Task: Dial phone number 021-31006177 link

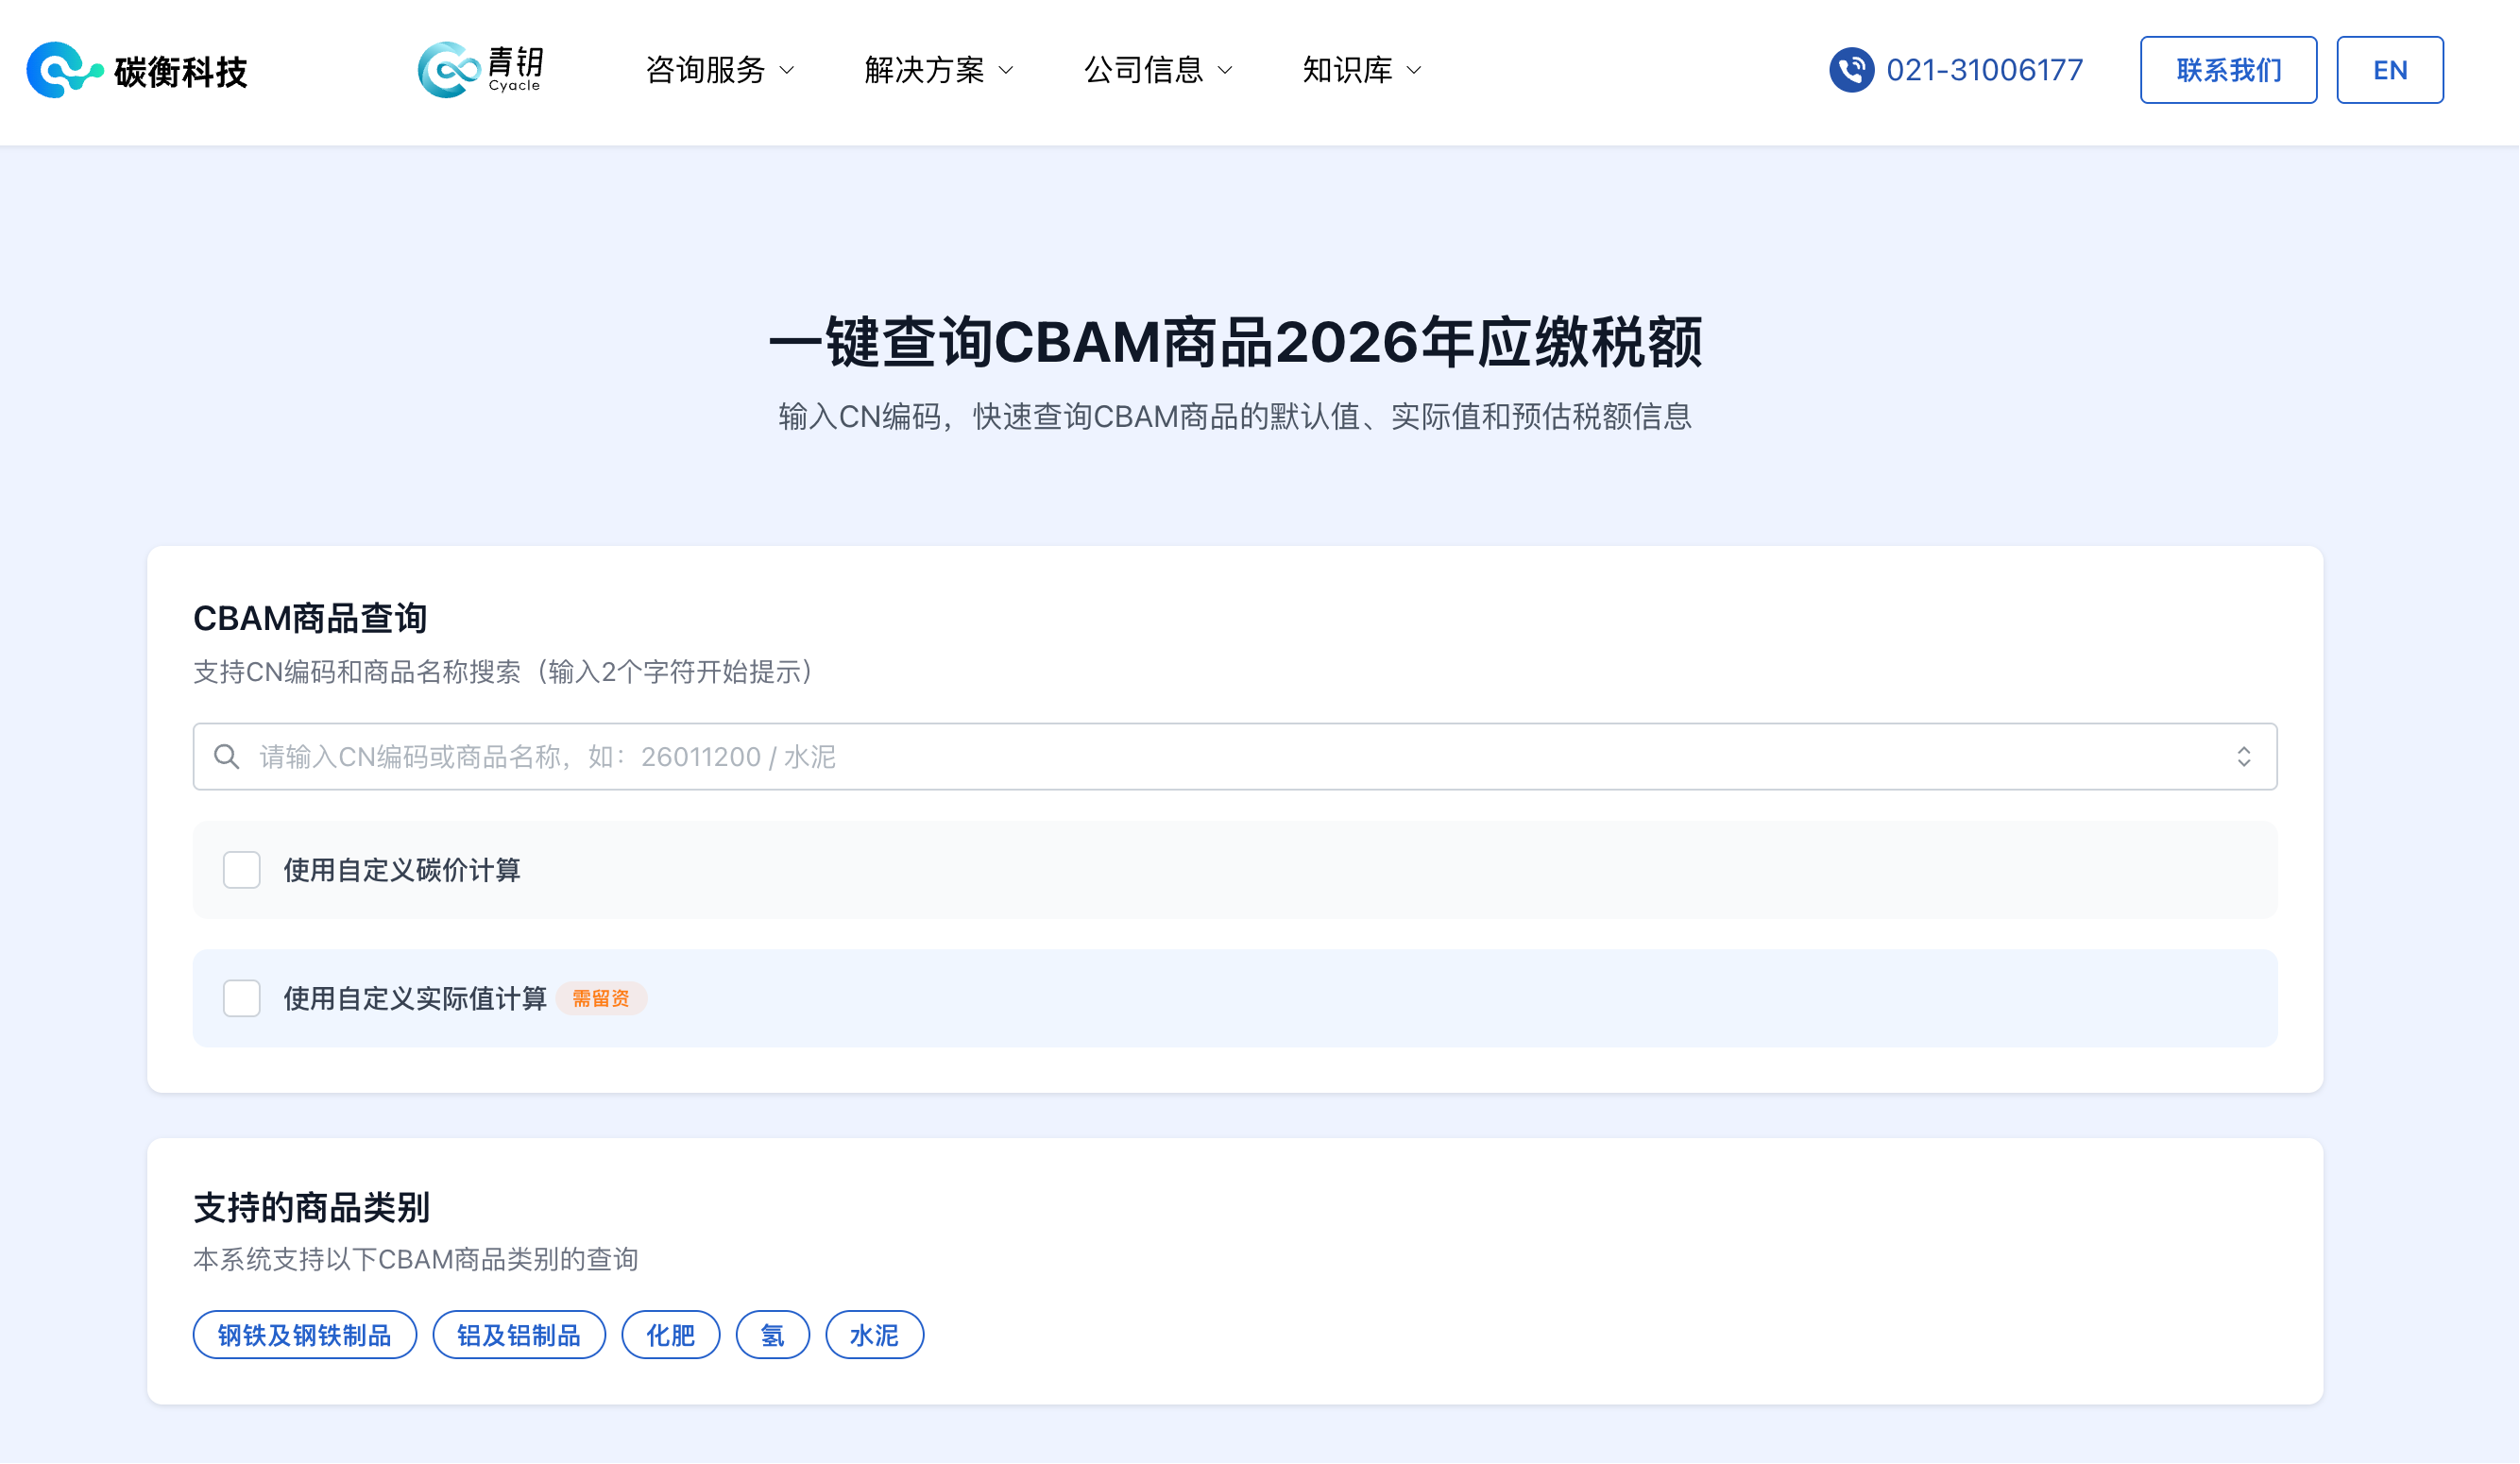Action: 1984,70
